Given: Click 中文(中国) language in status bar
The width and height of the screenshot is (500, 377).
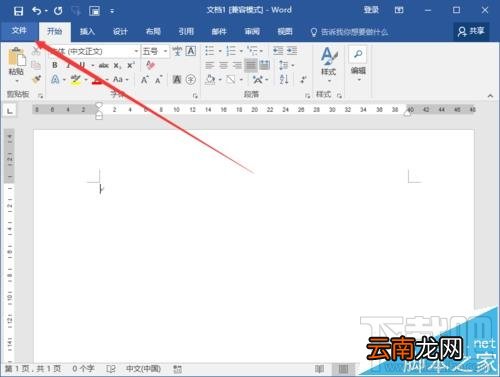Looking at the screenshot, I should (143, 369).
